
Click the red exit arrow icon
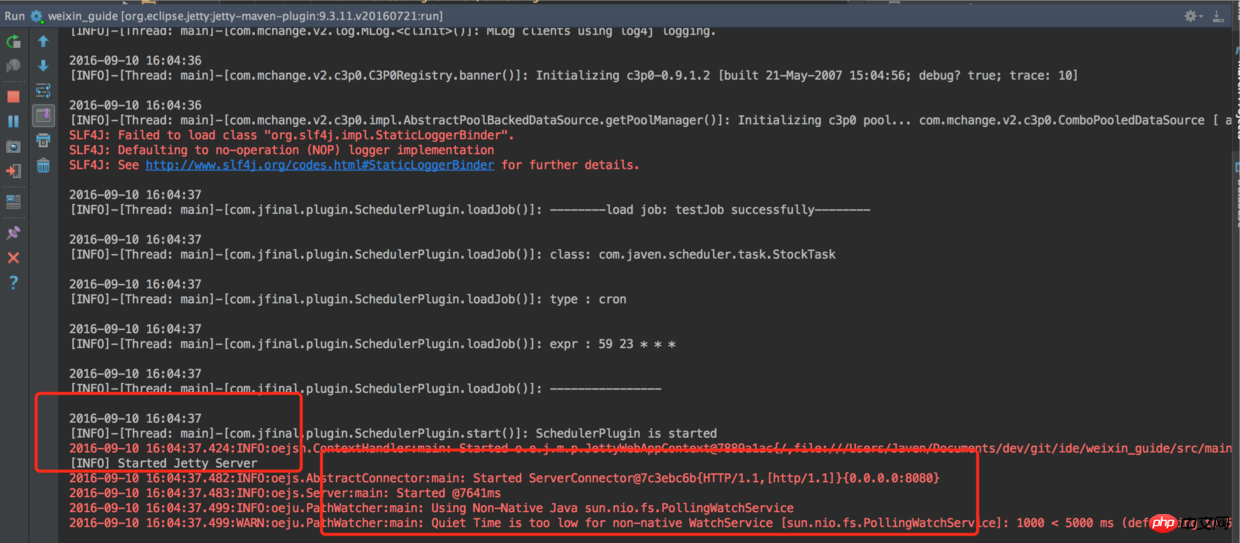(x=13, y=171)
